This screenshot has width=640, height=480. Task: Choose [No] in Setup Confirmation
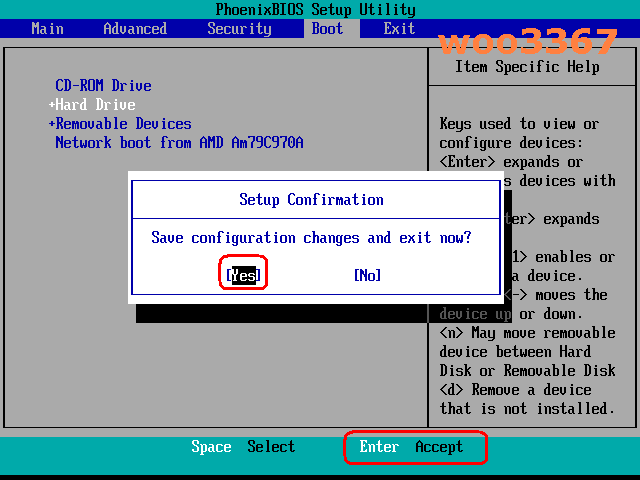(367, 276)
